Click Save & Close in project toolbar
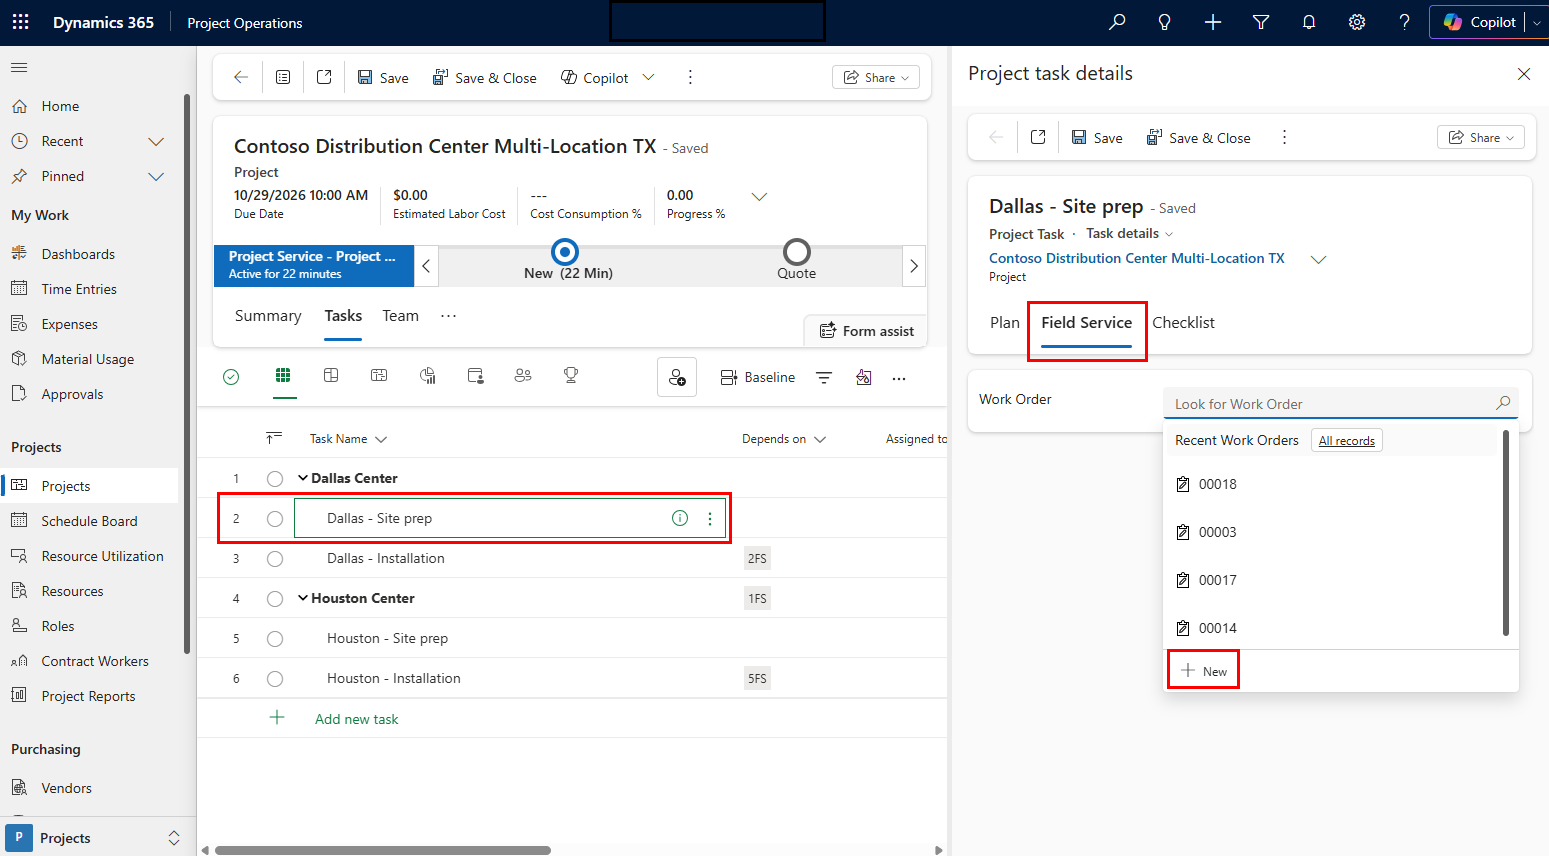 coord(485,77)
